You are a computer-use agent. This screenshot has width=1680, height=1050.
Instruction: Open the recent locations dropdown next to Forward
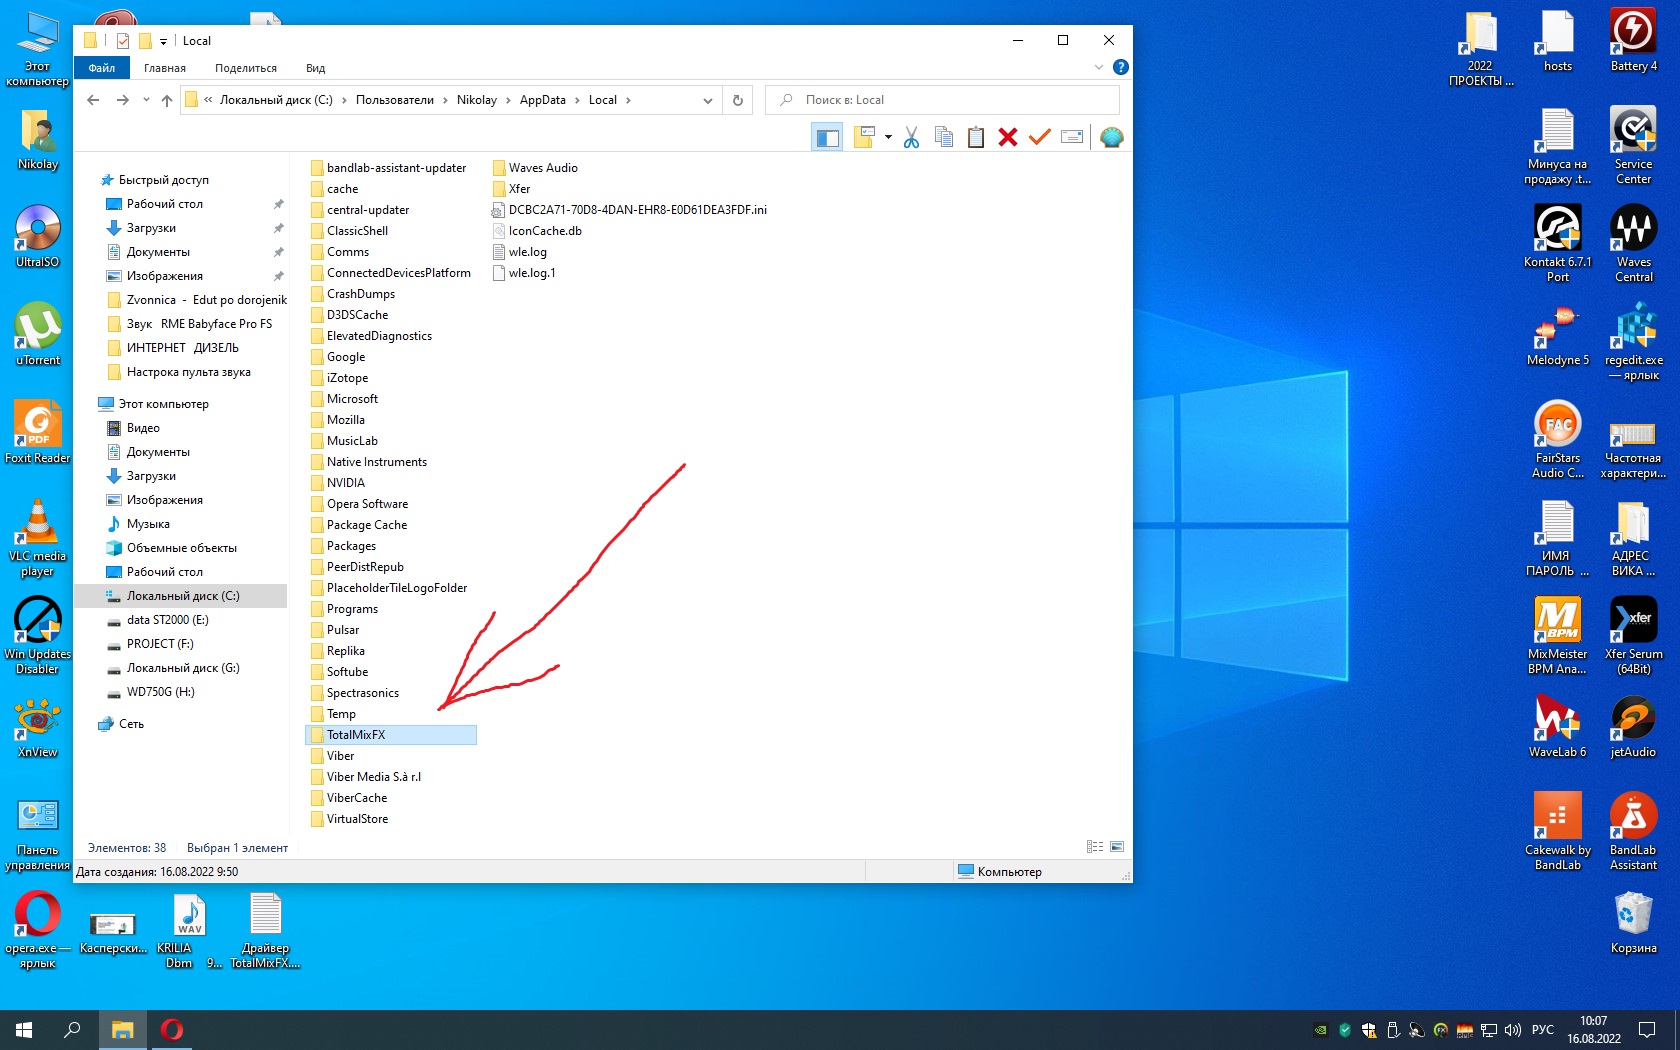[x=146, y=100]
